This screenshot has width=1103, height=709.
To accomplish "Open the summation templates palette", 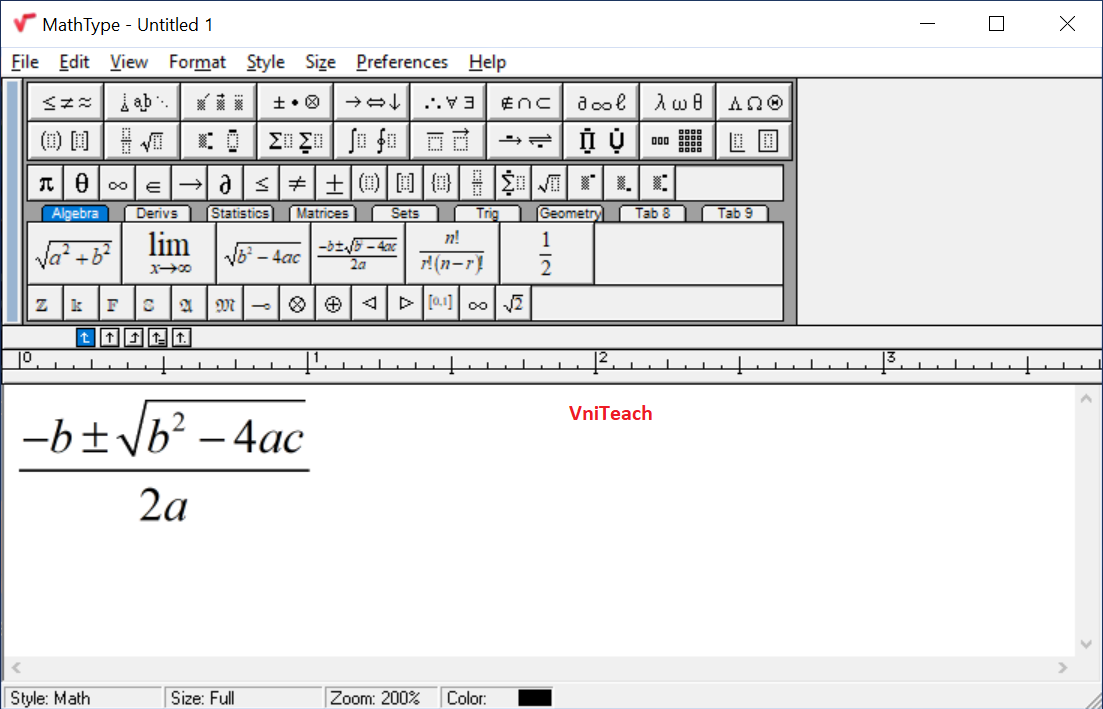I will pyautogui.click(x=294, y=140).
